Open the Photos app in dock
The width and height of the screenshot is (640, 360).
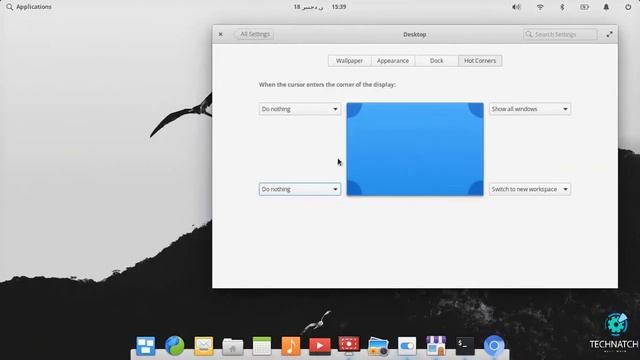[378, 346]
